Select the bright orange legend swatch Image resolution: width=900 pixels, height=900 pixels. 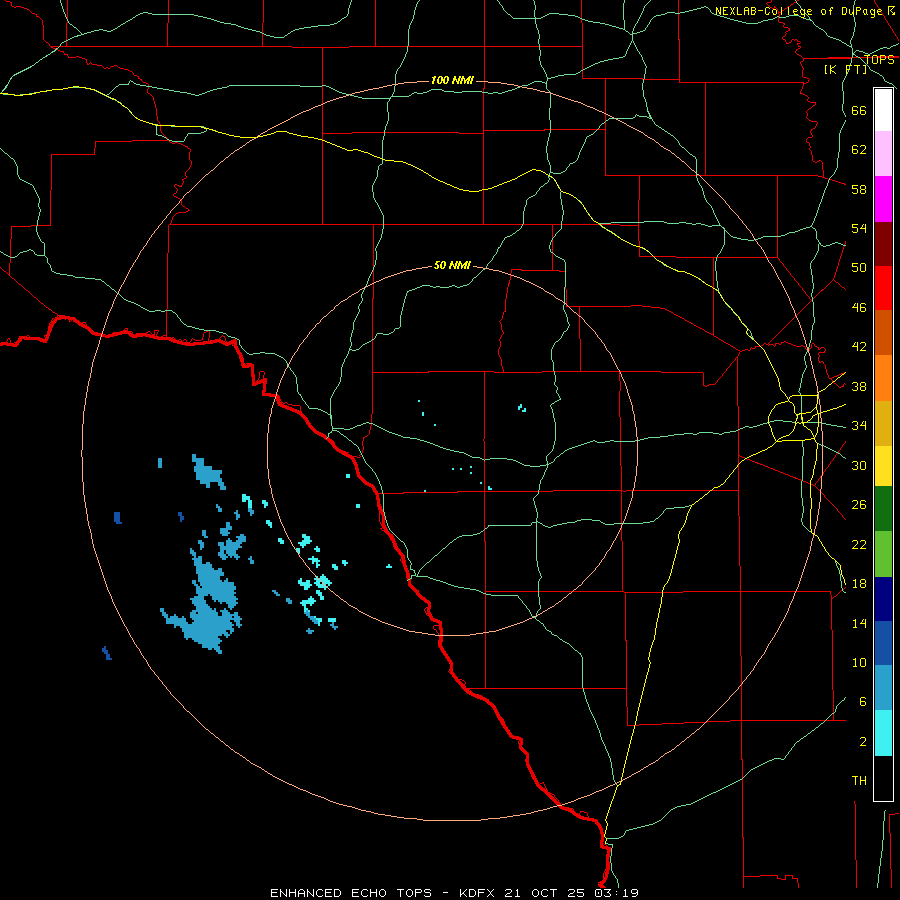pyautogui.click(x=883, y=378)
